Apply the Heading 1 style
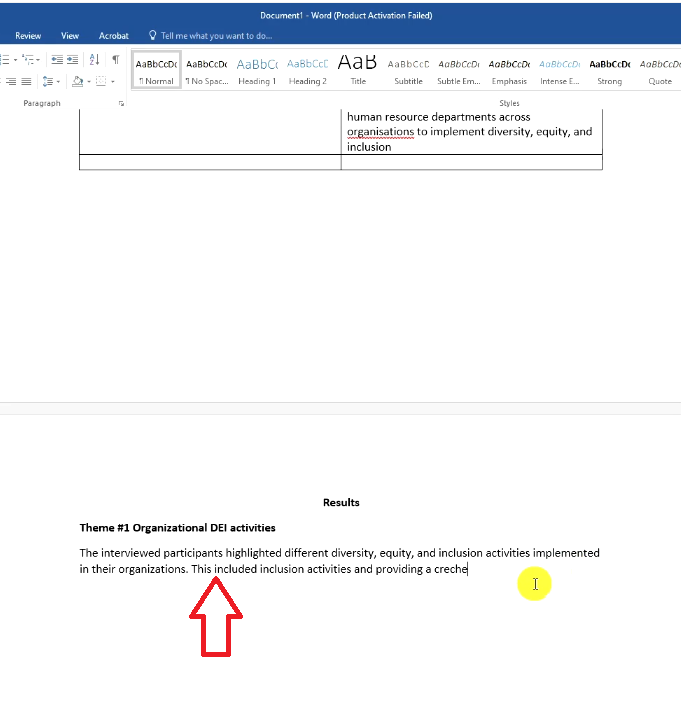681x709 pixels. tap(257, 70)
